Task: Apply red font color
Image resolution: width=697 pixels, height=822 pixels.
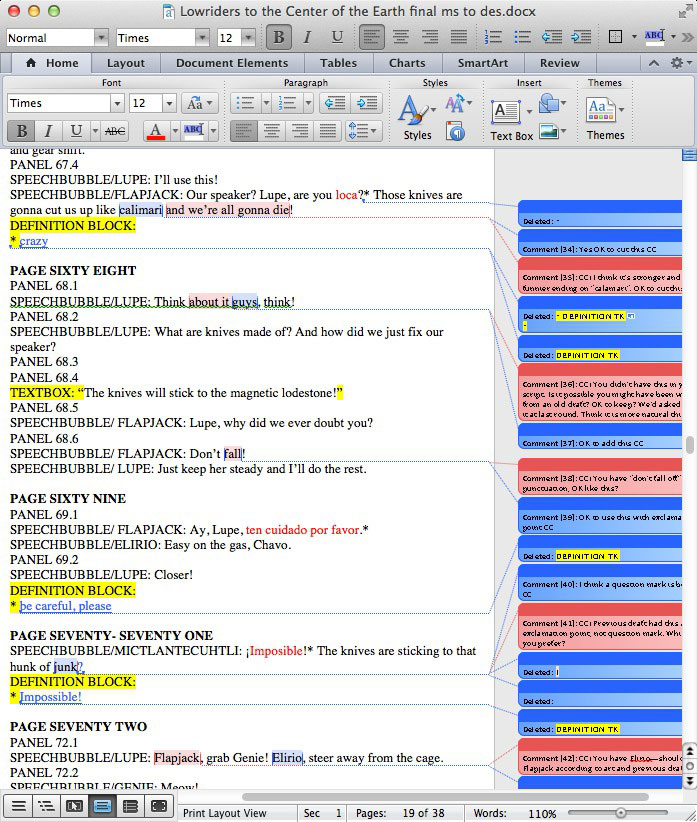Action: click(x=156, y=131)
